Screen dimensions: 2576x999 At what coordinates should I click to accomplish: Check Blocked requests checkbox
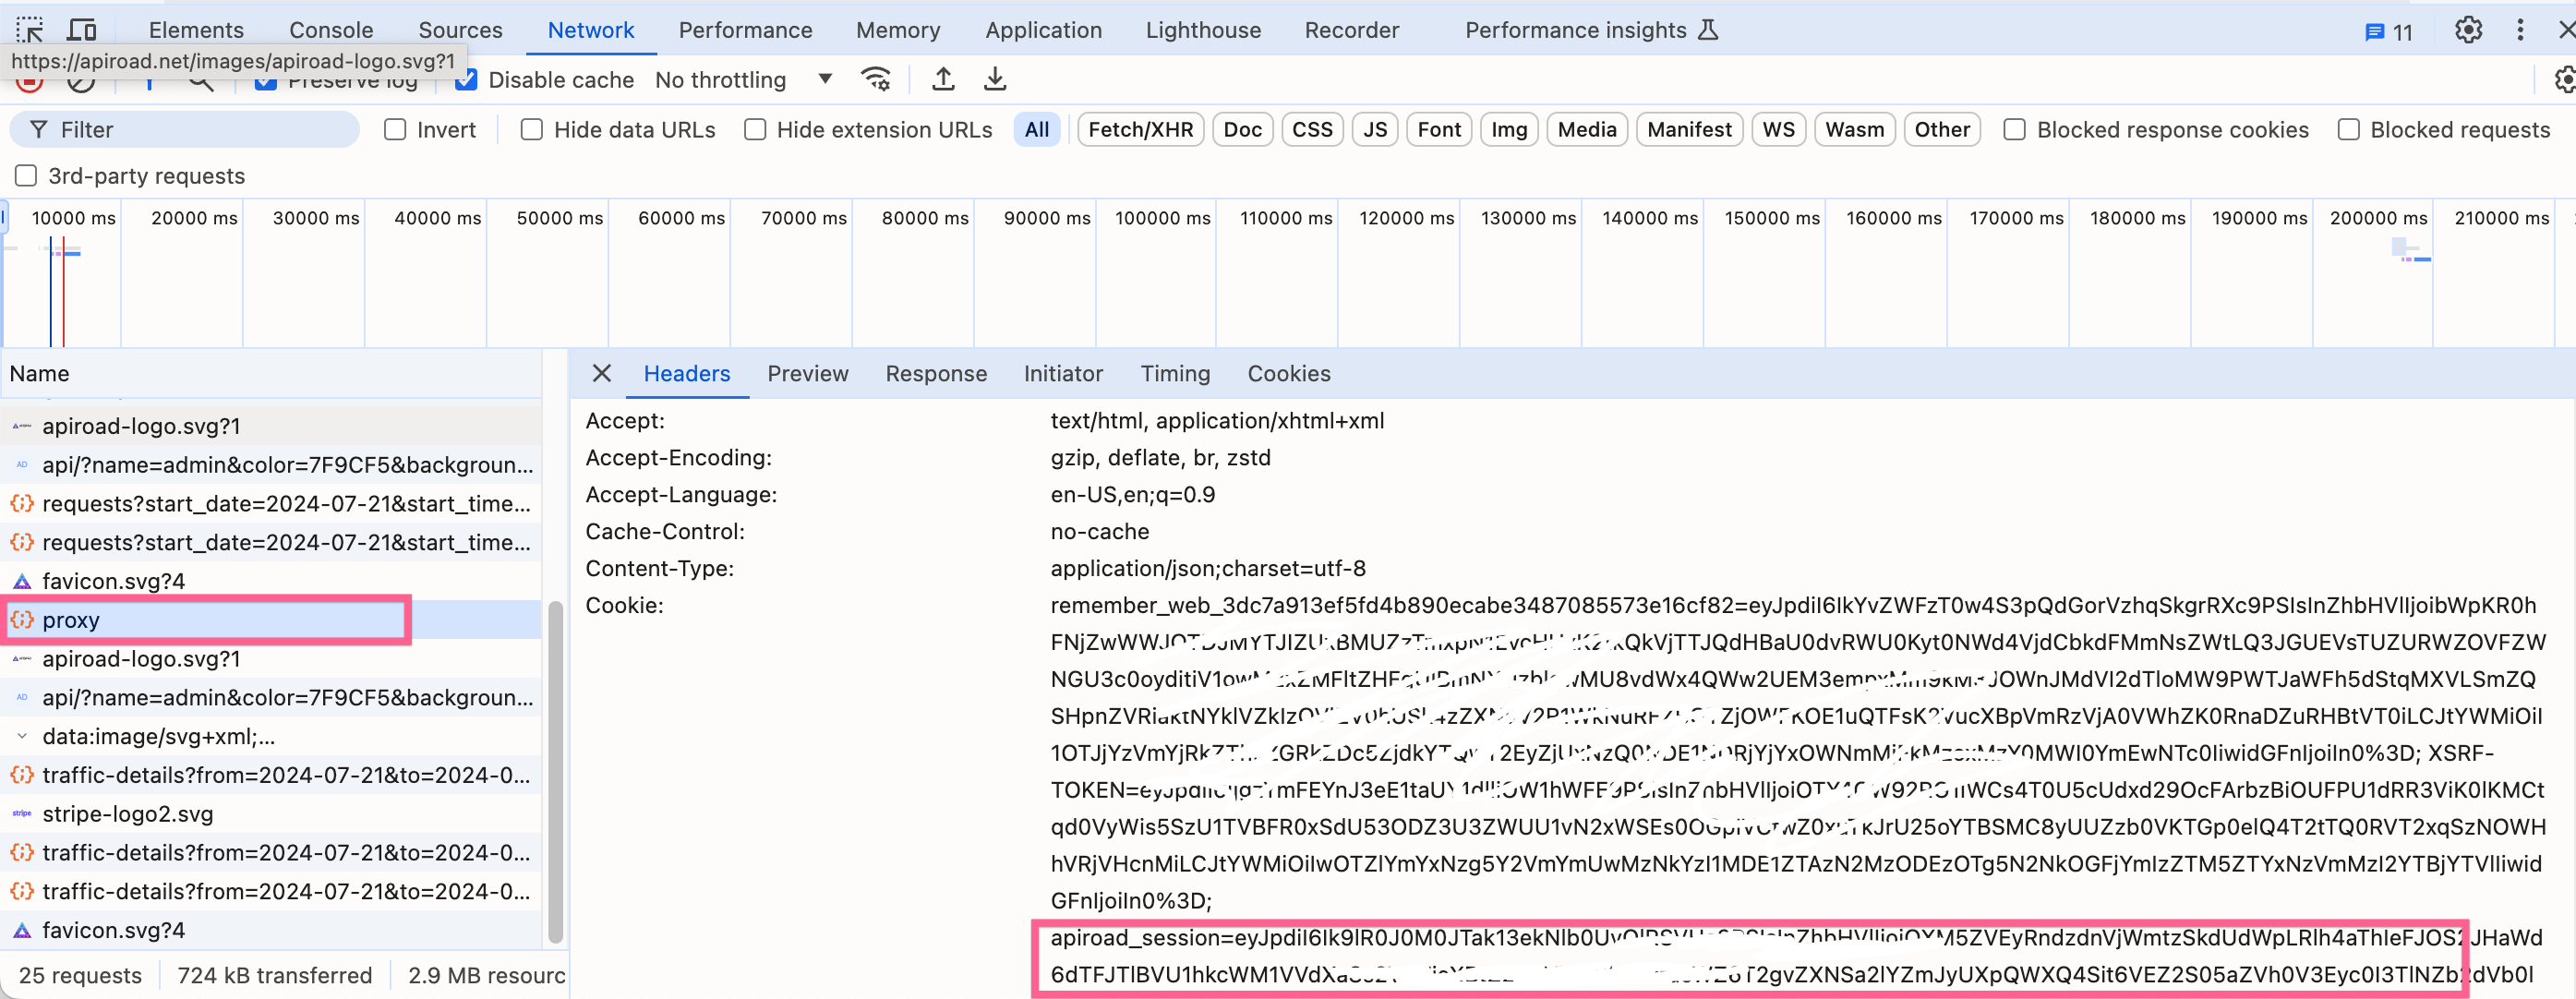[2349, 130]
